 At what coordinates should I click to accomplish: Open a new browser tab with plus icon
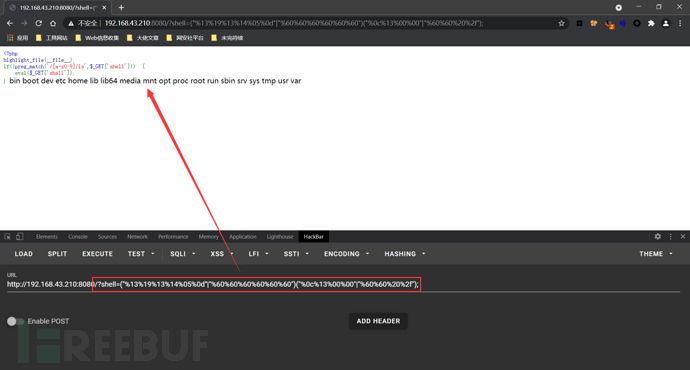pos(121,7)
